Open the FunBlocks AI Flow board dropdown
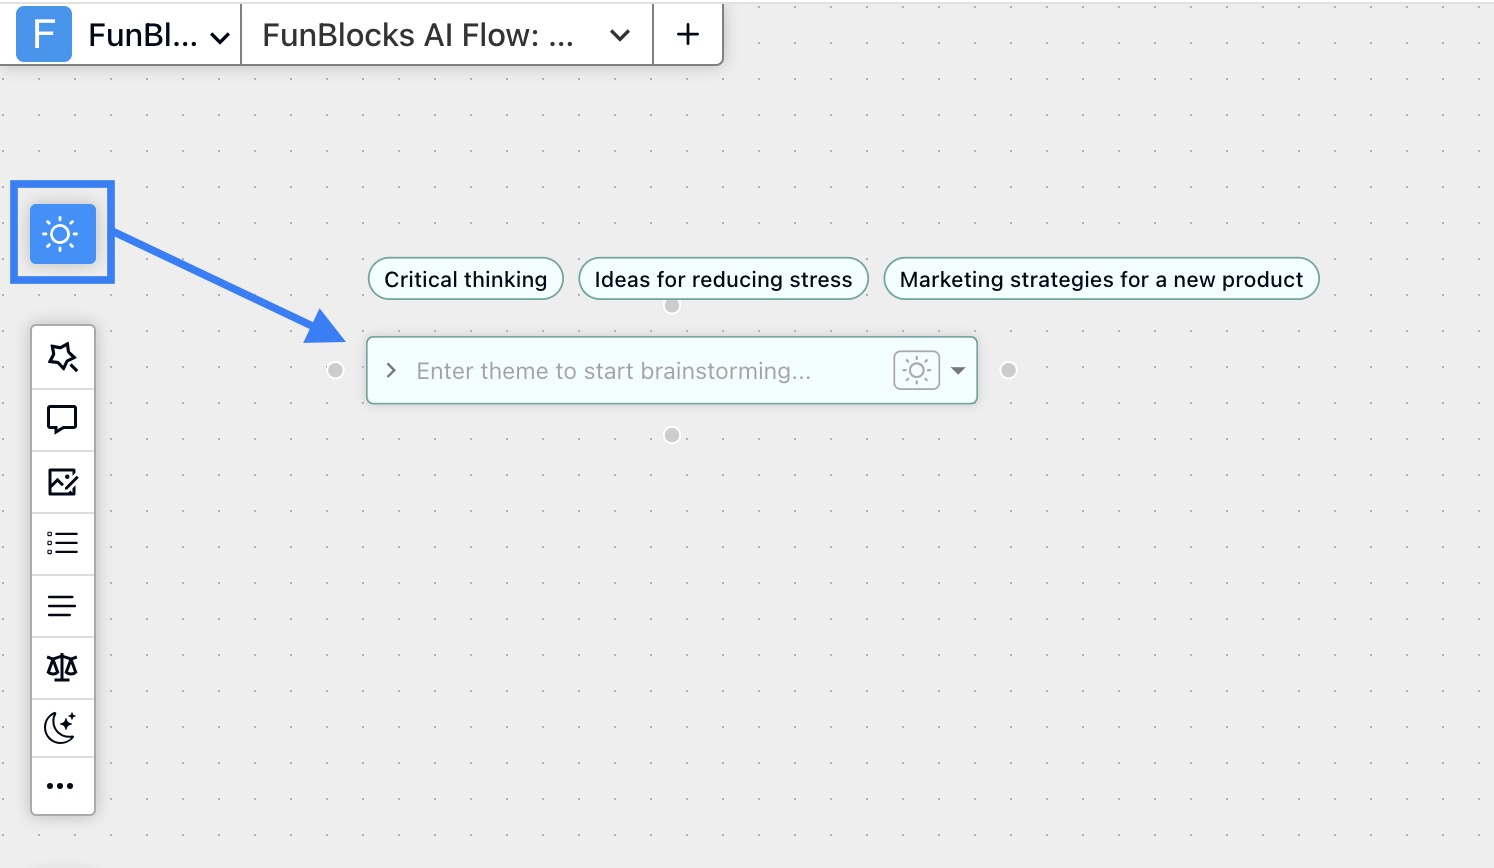This screenshot has height=868, width=1494. [x=619, y=33]
